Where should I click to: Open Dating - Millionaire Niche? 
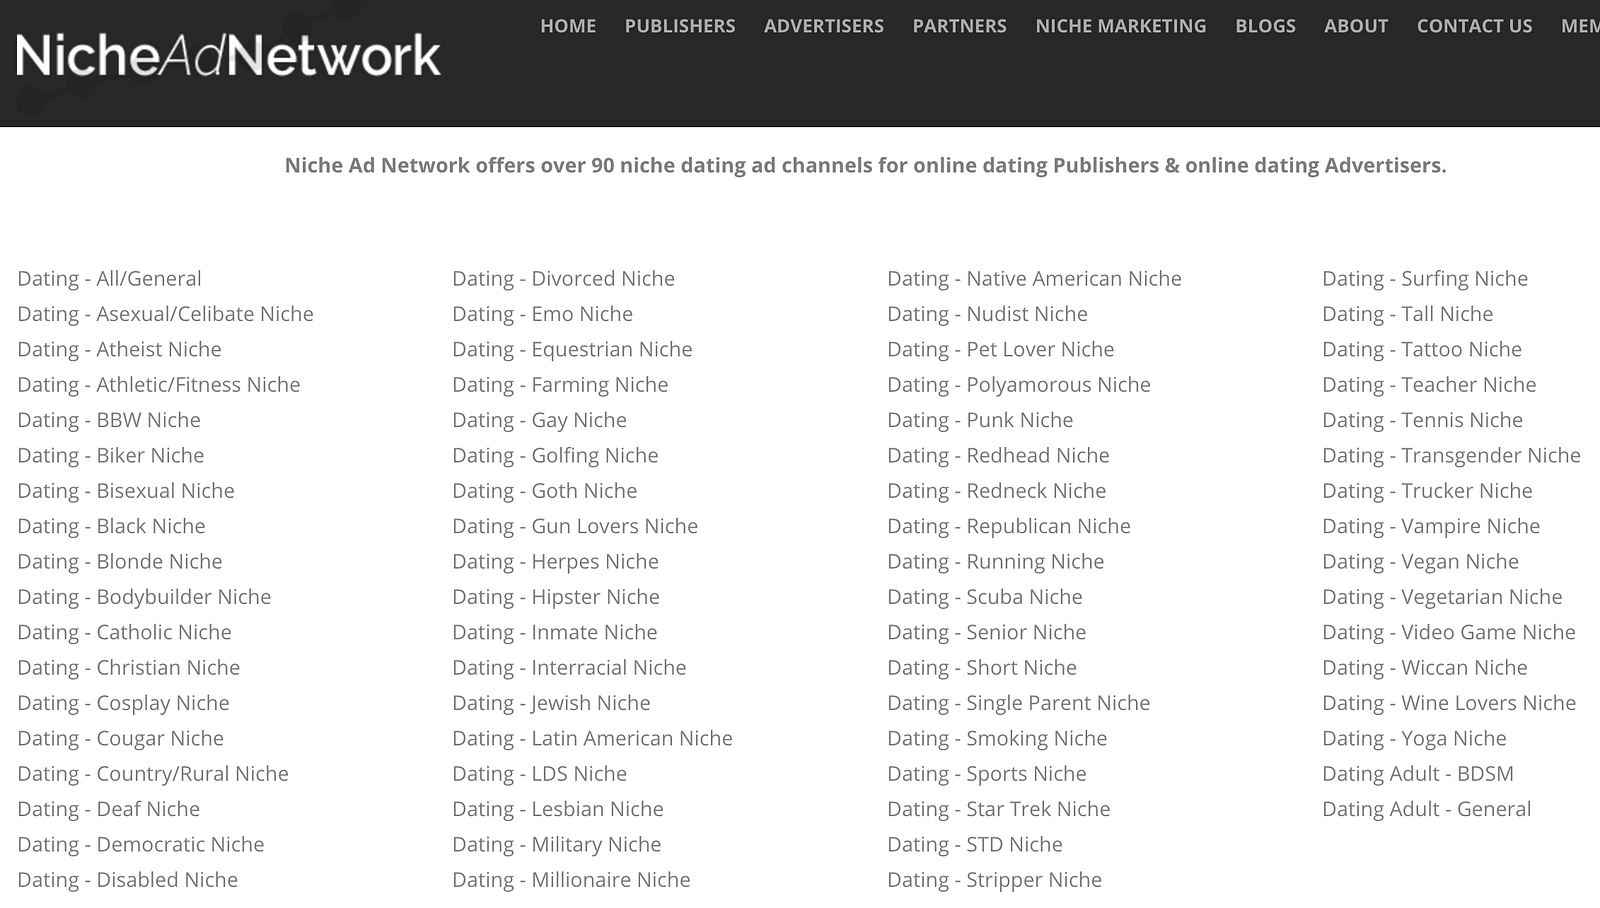571,880
